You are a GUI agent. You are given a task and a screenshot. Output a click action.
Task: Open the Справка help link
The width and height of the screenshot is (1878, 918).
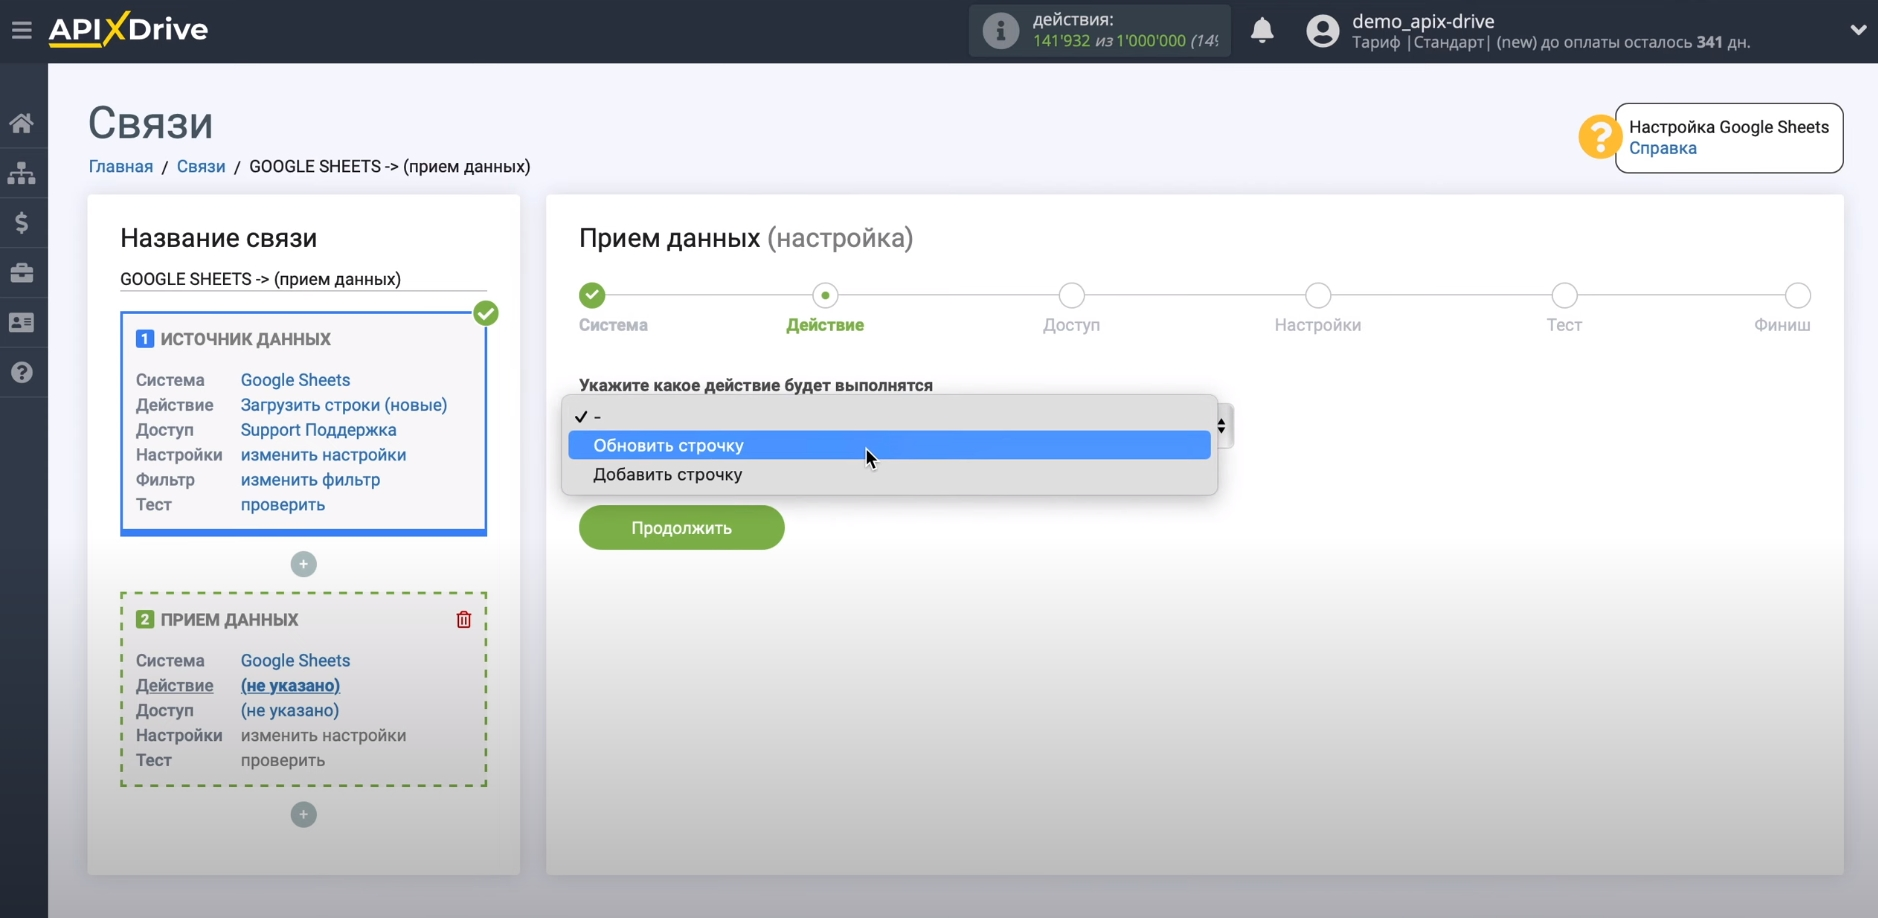[x=1662, y=148]
